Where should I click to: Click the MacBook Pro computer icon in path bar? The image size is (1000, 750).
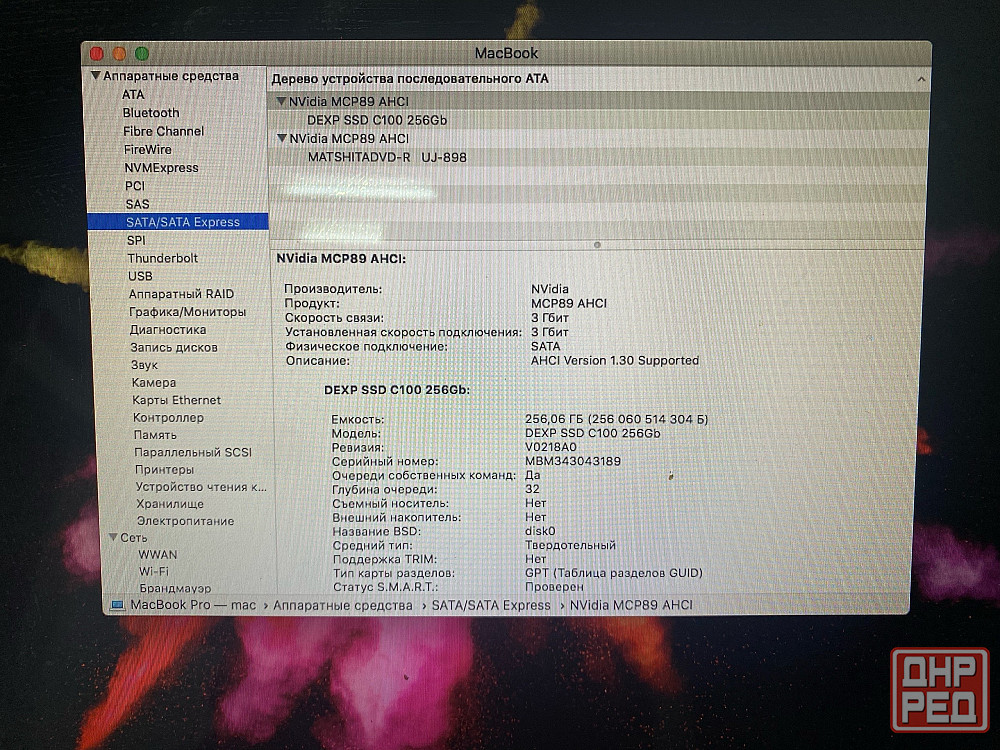pyautogui.click(x=118, y=605)
